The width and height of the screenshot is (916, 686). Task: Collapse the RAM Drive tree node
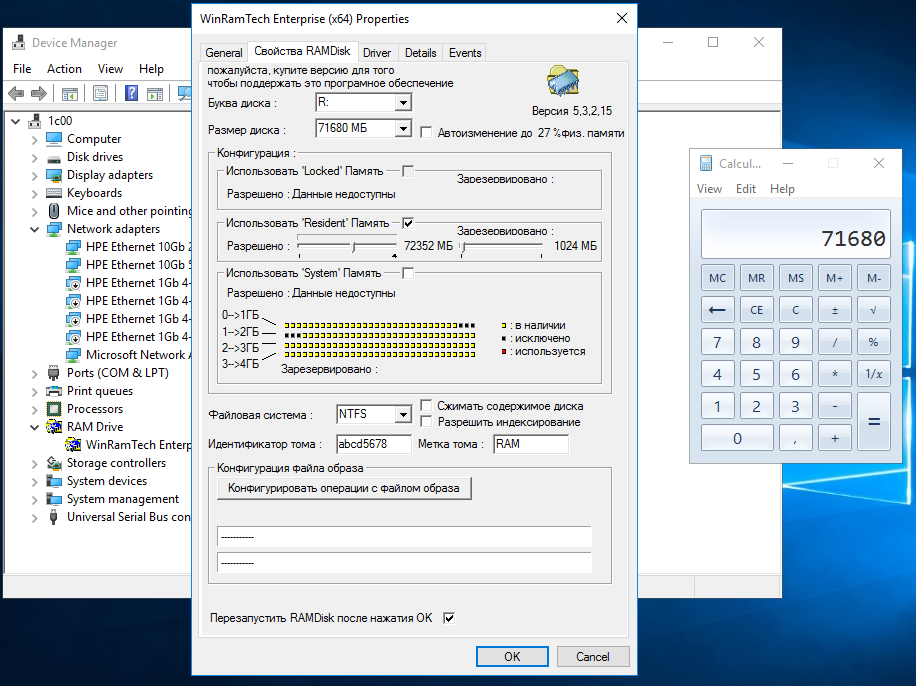tap(34, 427)
